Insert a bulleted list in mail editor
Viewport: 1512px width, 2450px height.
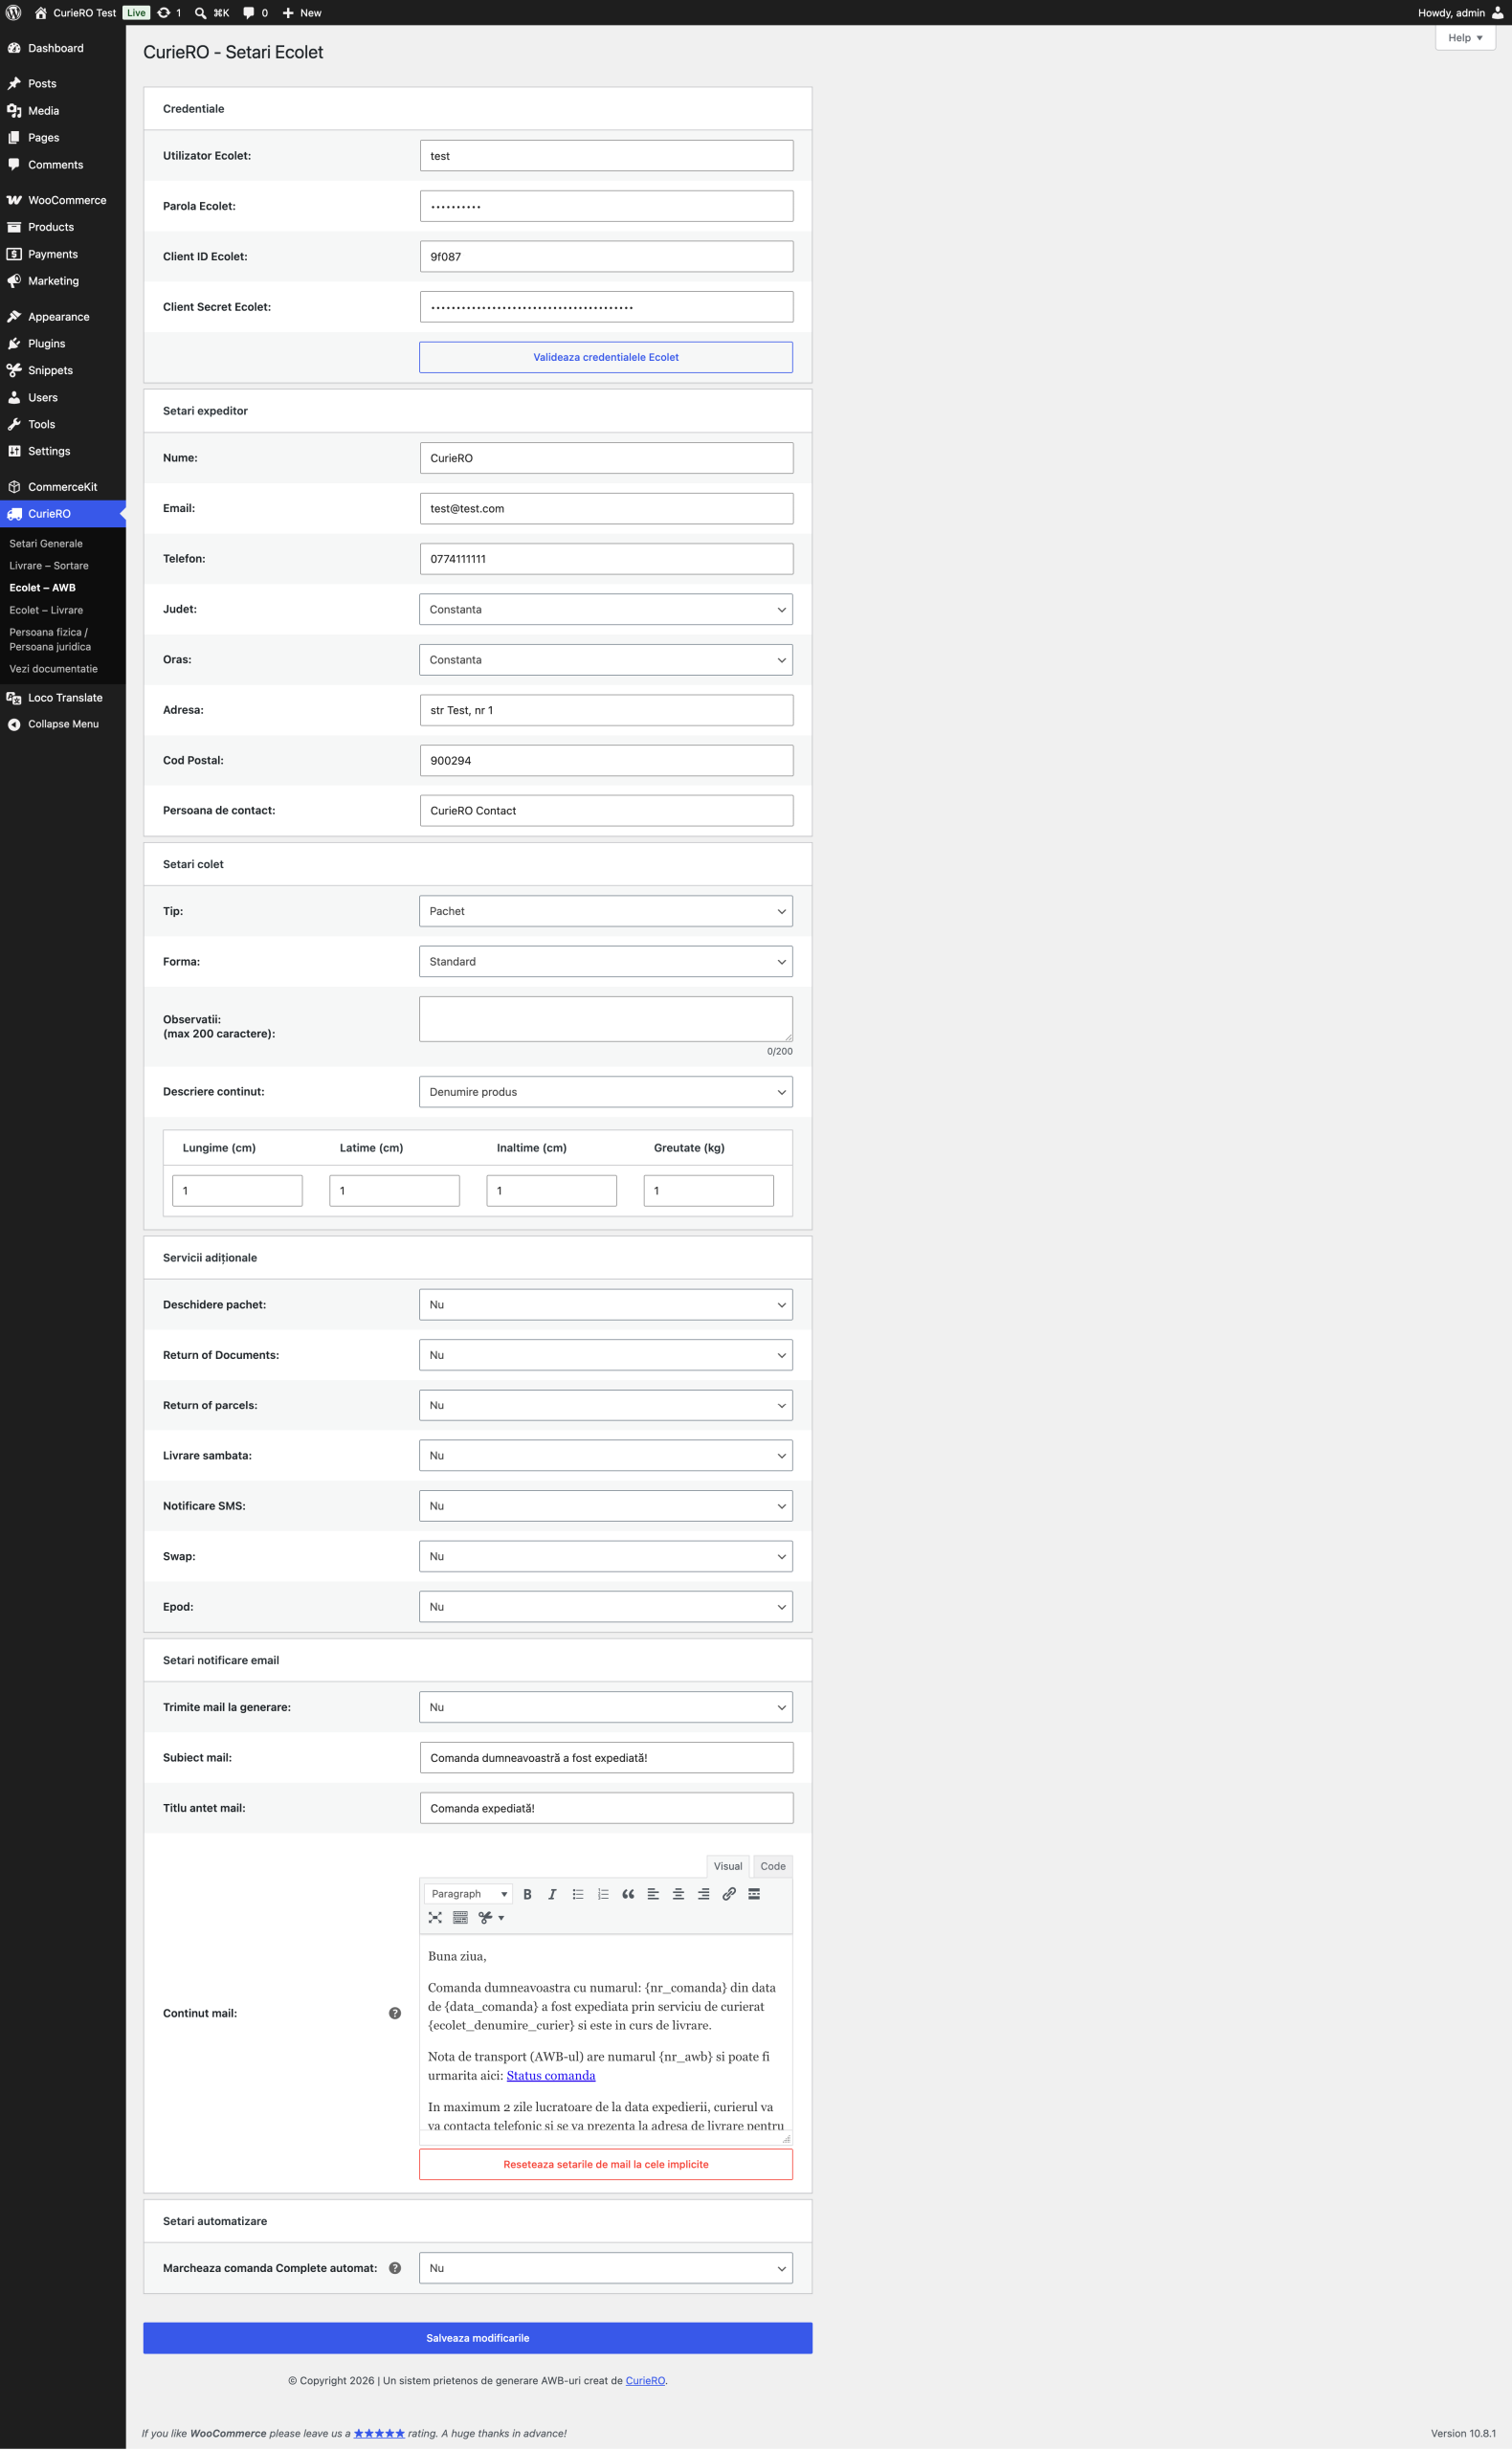click(578, 1894)
